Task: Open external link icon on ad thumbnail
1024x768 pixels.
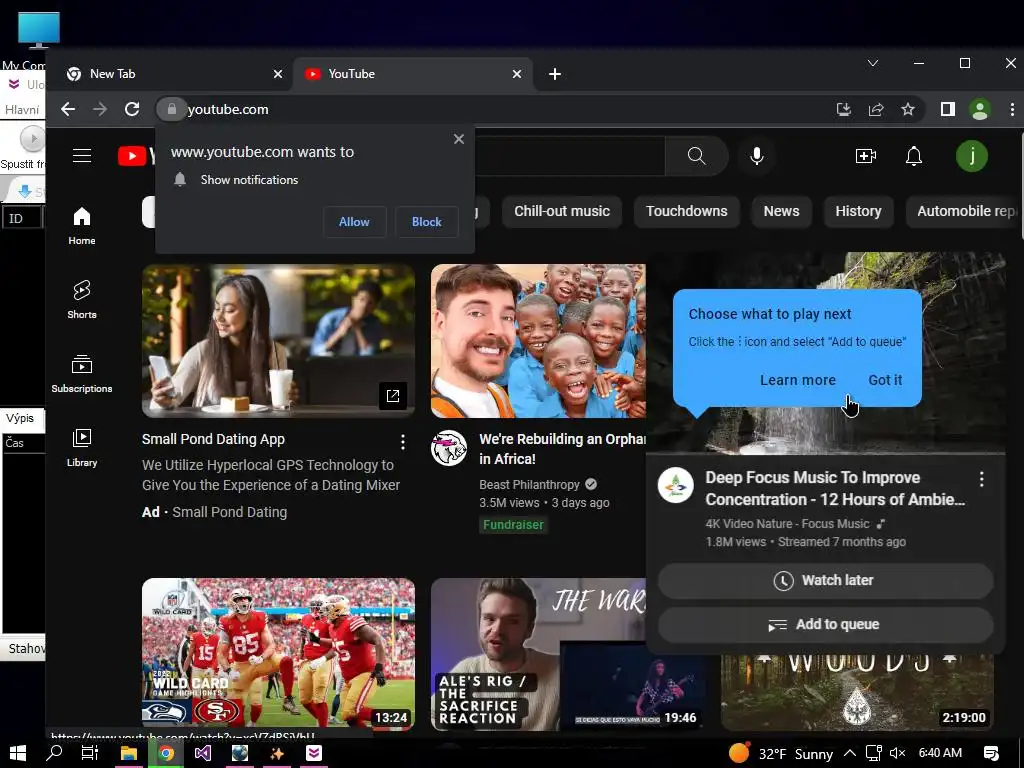Action: pyautogui.click(x=392, y=396)
